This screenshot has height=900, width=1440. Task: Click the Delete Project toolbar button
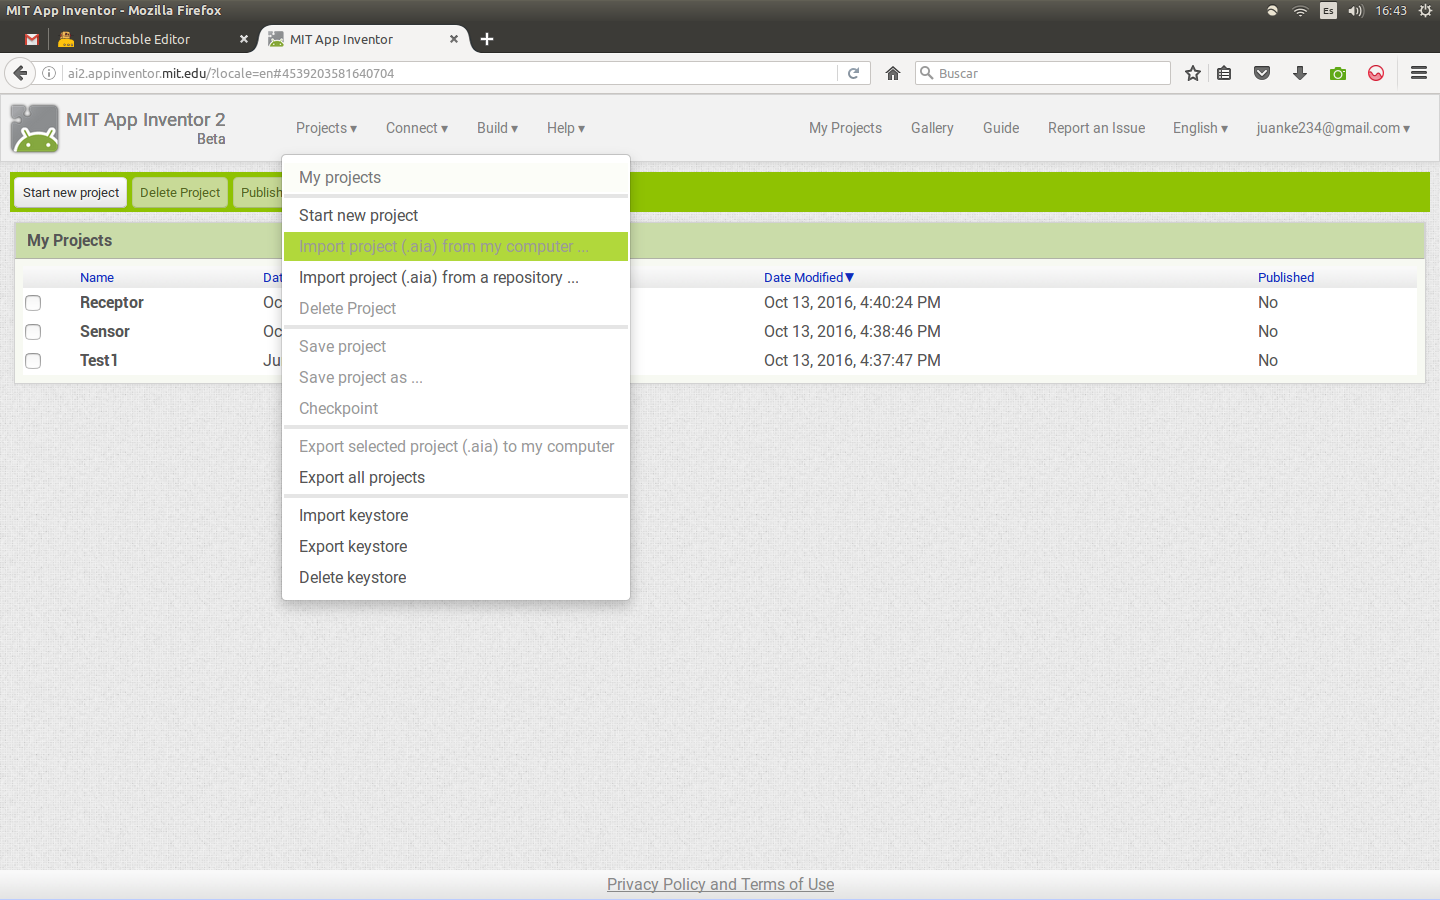click(180, 192)
